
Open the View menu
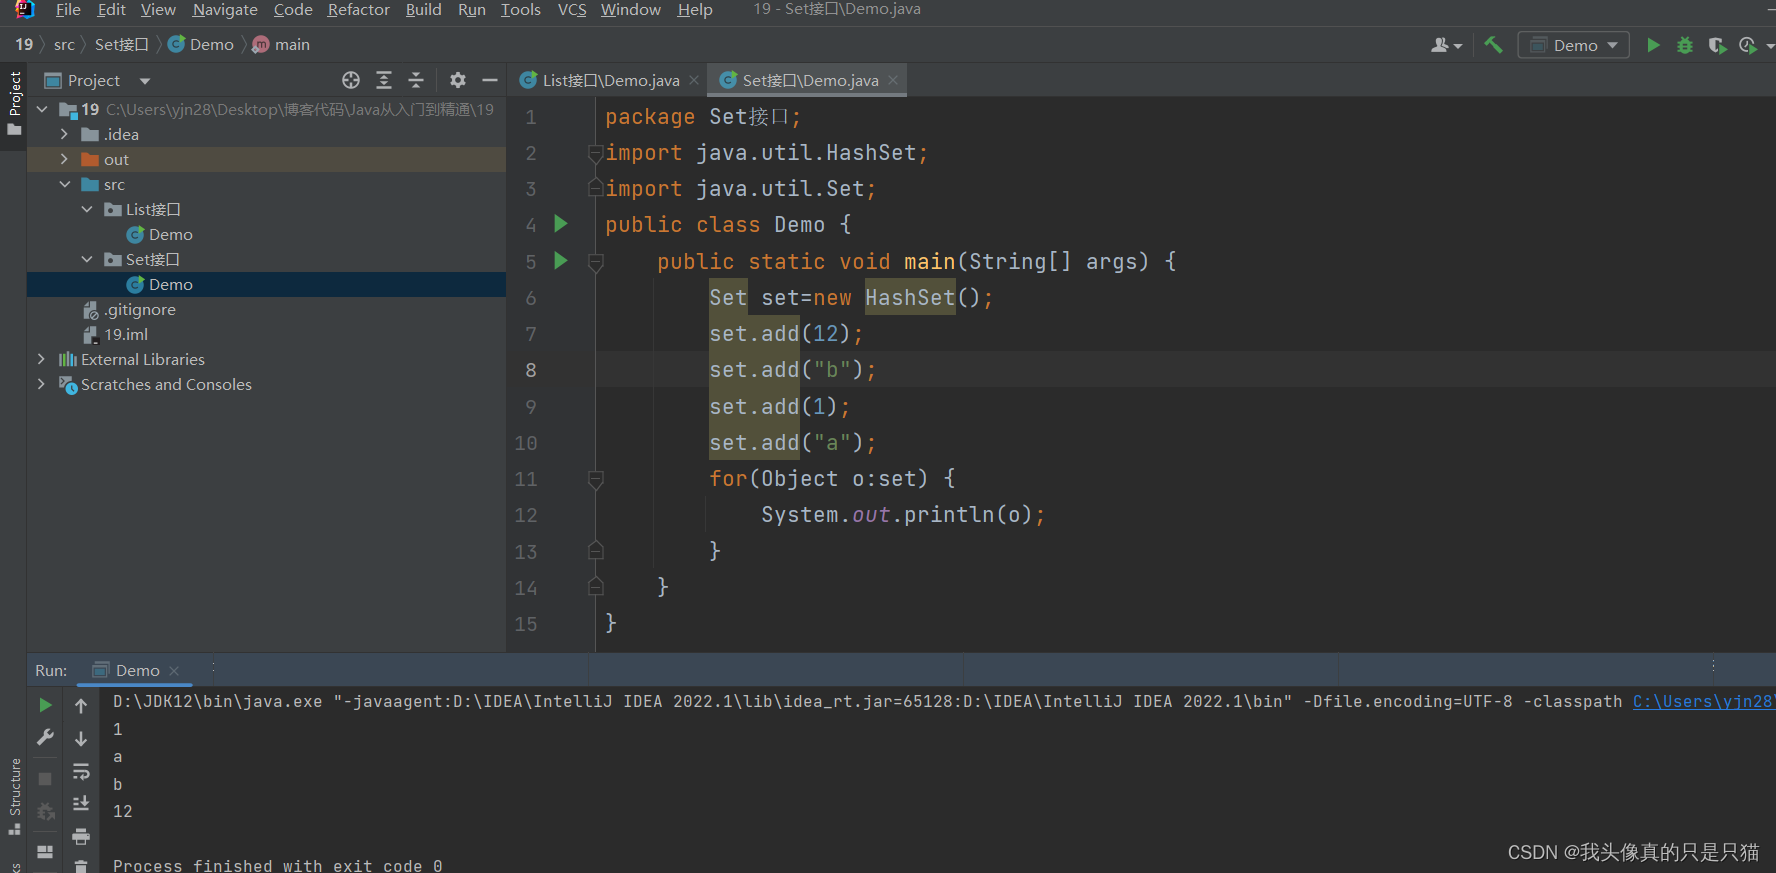click(x=158, y=10)
